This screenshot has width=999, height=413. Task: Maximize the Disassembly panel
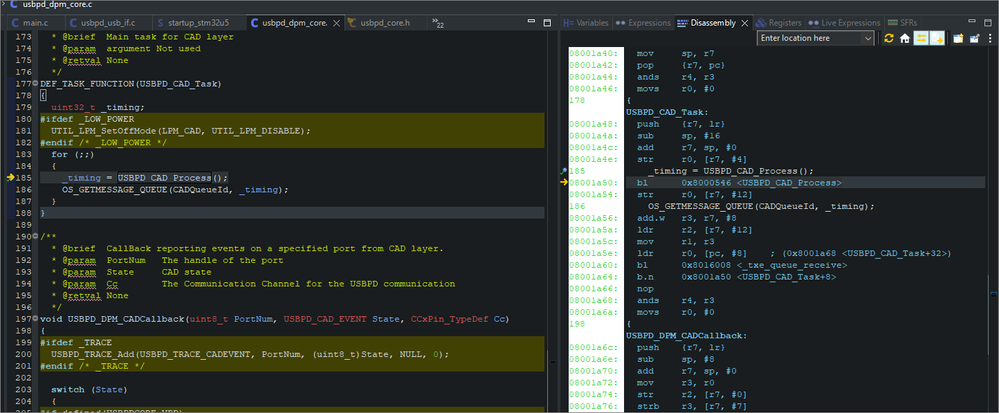coord(990,21)
